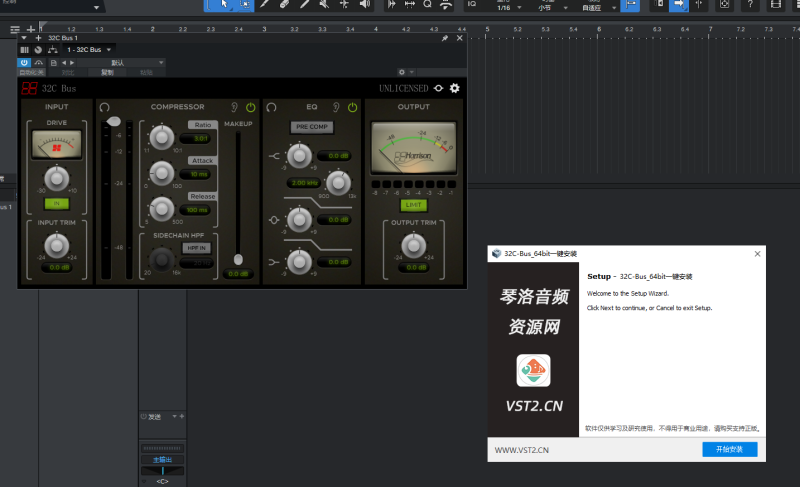Click the 自动化 tab in plugin header
Image resolution: width=800 pixels, height=487 pixels.
click(x=31, y=72)
